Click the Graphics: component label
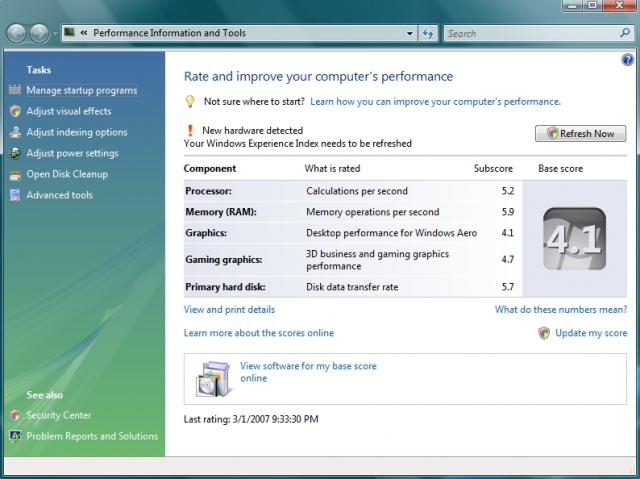The image size is (640, 479). 206,233
